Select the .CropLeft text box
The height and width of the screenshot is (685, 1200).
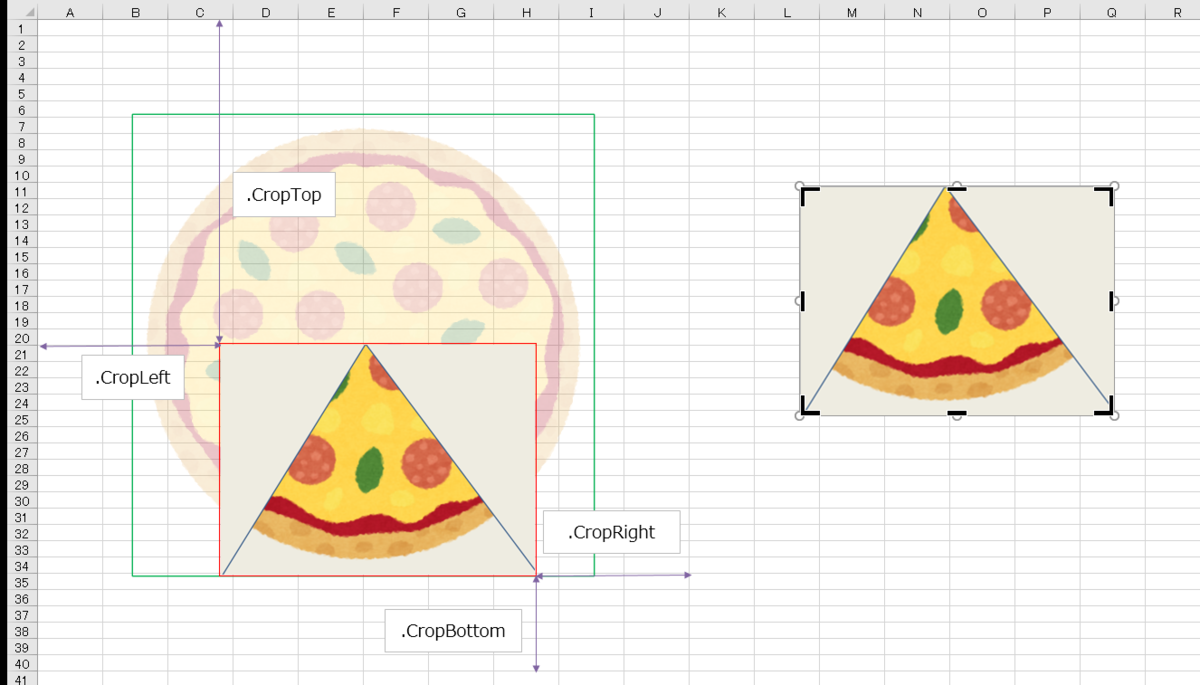[133, 377]
